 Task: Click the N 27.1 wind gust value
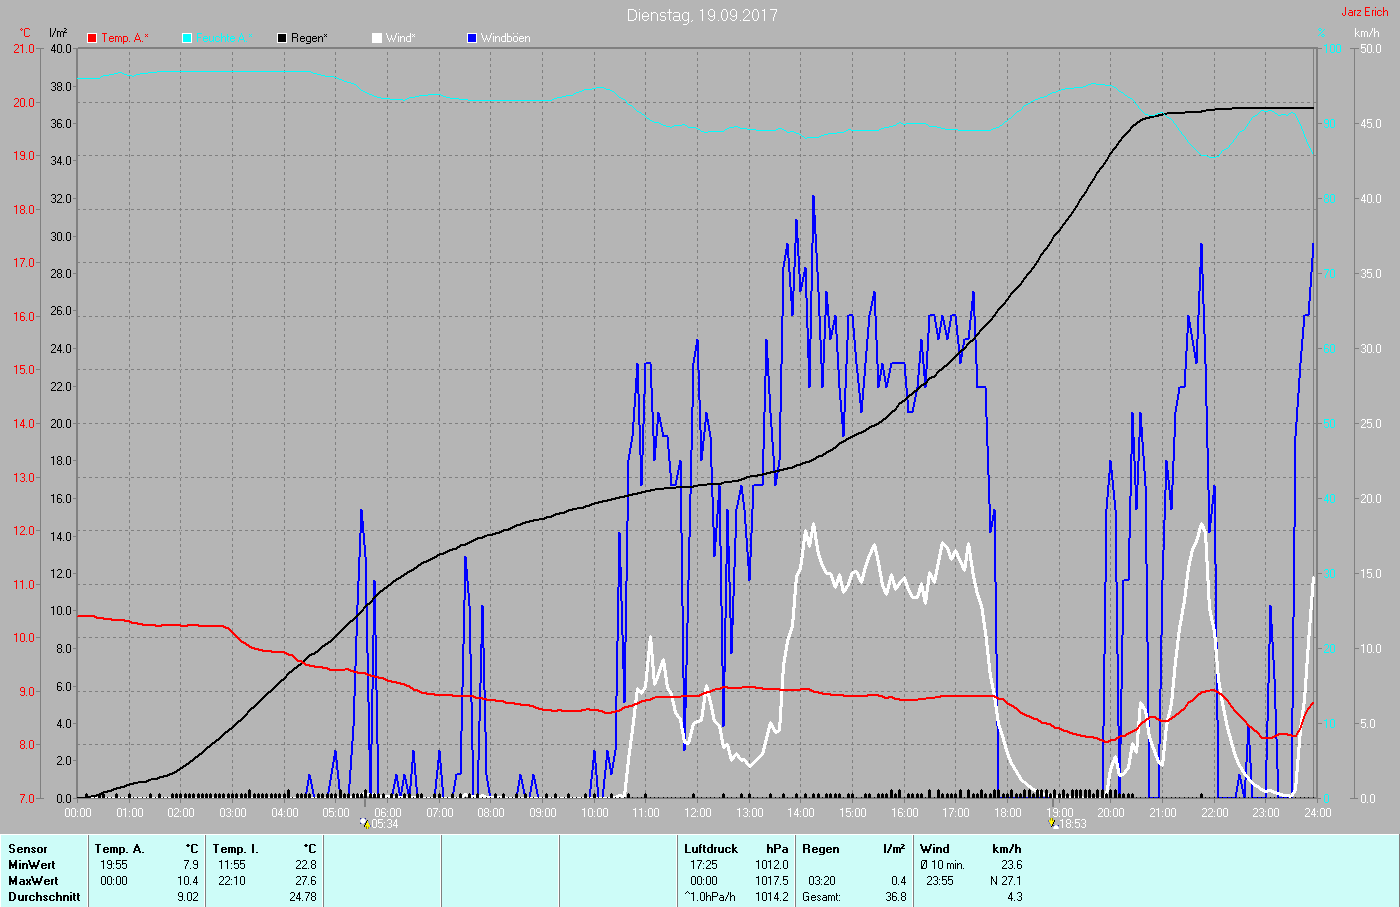(1006, 881)
